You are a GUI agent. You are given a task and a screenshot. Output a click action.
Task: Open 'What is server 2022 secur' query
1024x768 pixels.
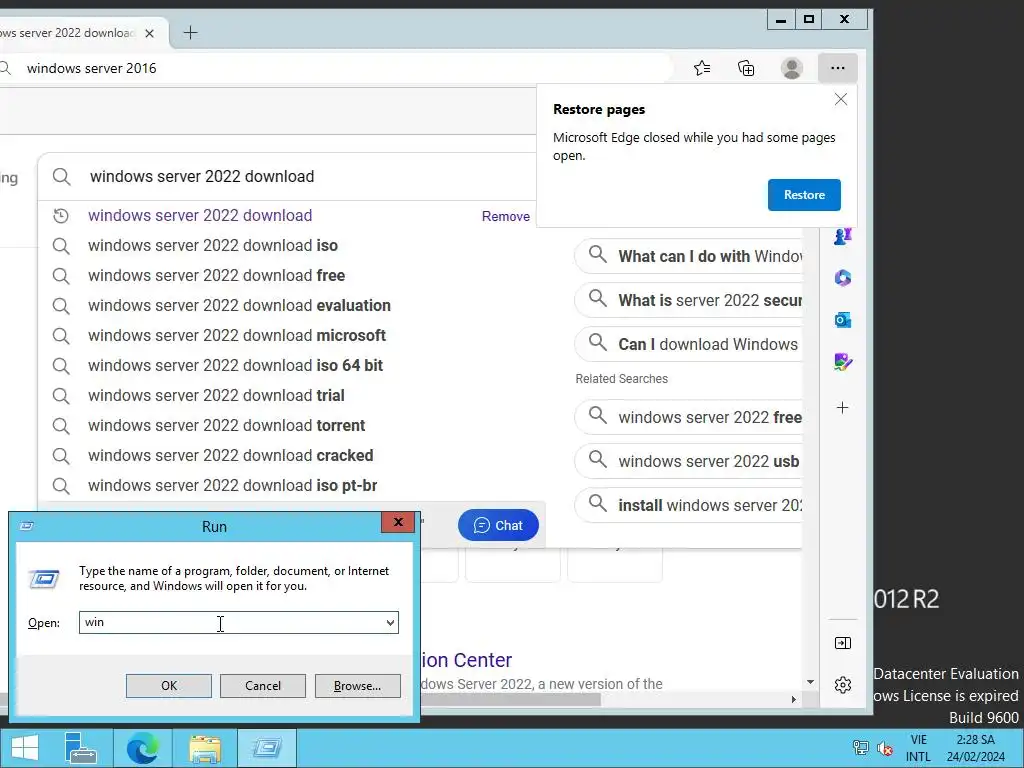[x=689, y=300]
